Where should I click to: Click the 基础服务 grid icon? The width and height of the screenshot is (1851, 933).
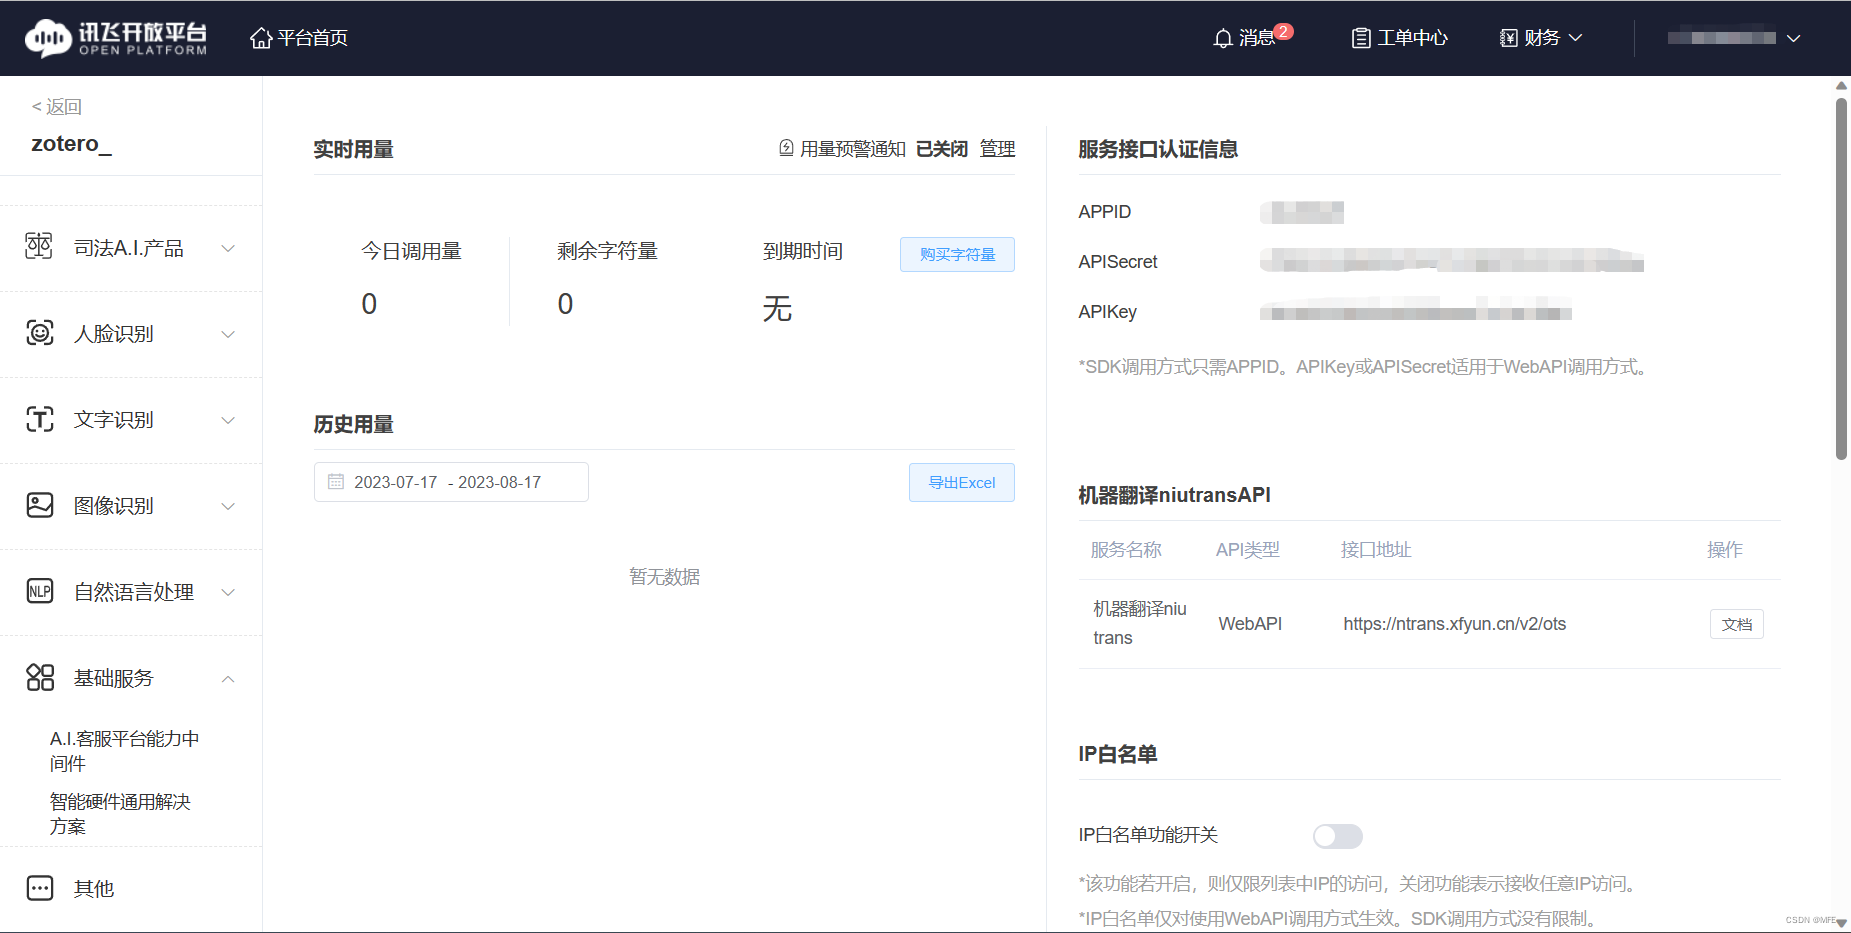pyautogui.click(x=40, y=677)
